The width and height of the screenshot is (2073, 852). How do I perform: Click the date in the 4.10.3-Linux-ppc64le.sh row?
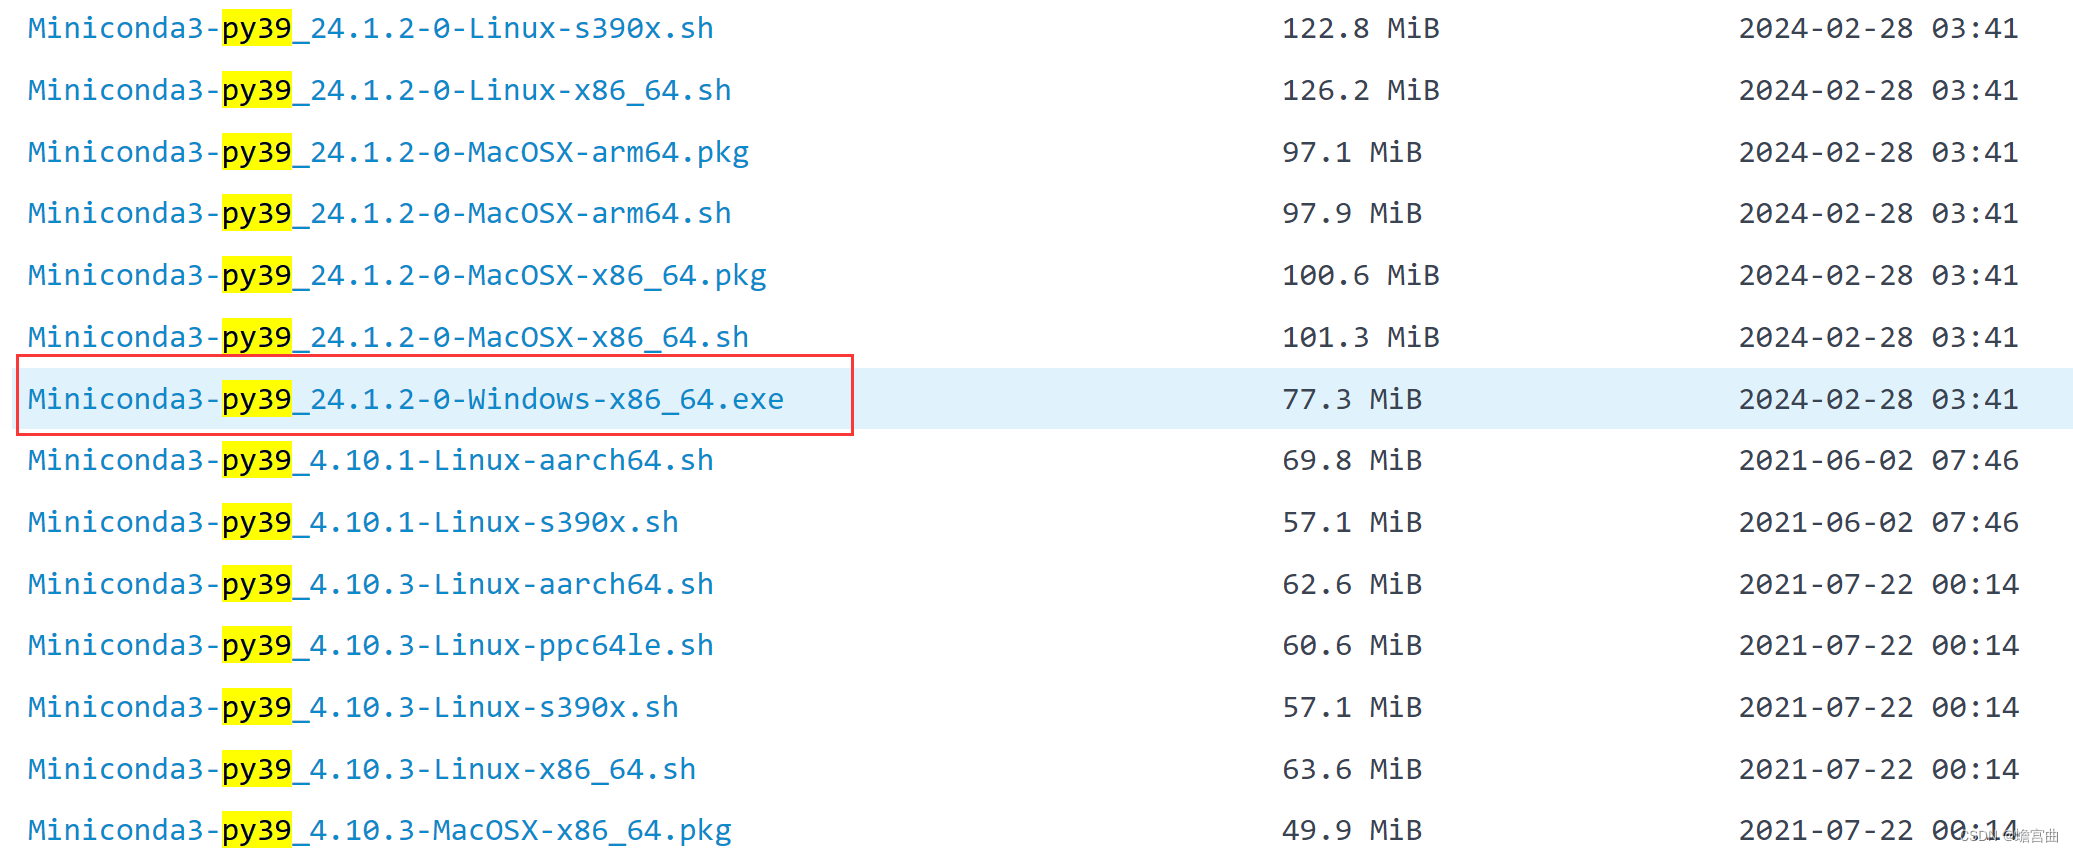pyautogui.click(x=1879, y=646)
